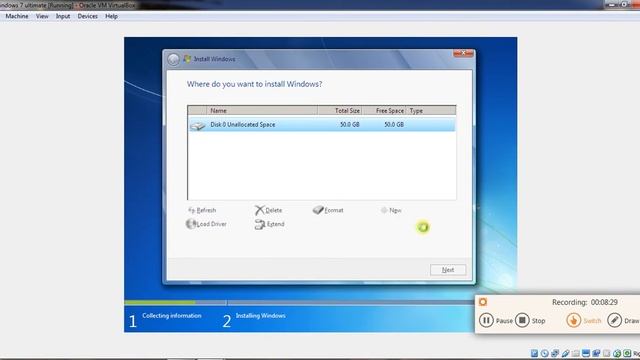Click the Format link text
The image size is (640, 360).
[334, 210]
